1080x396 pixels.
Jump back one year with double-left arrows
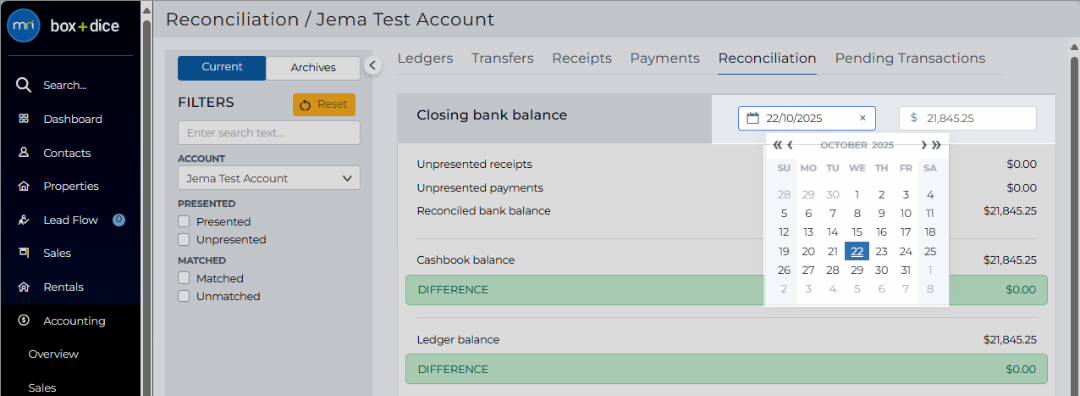778,145
